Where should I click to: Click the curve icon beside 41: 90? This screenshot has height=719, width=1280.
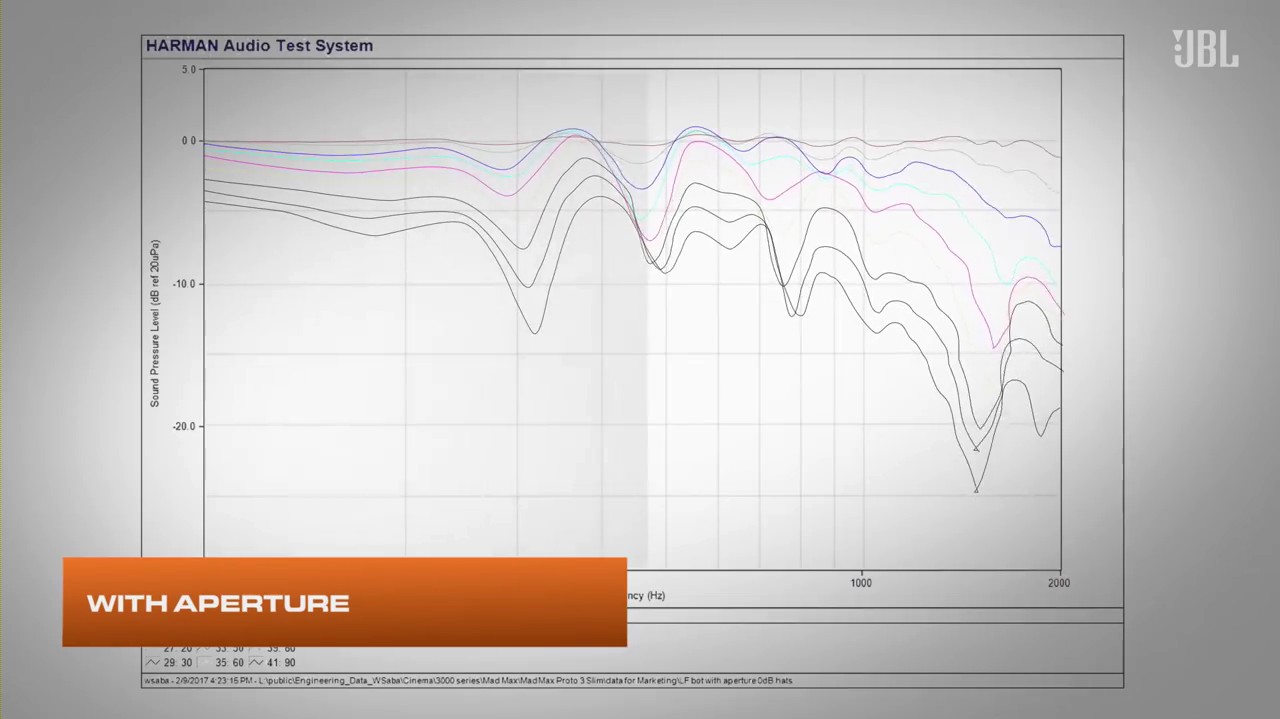tap(257, 663)
